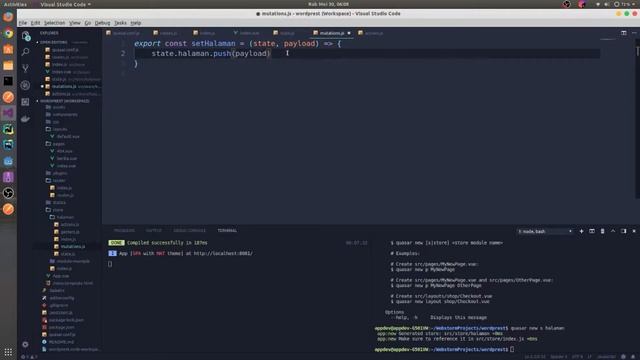The width and height of the screenshot is (640, 360).
Task: Follow the http://localhost:8081/ link in terminal
Action: pyautogui.click(x=223, y=253)
